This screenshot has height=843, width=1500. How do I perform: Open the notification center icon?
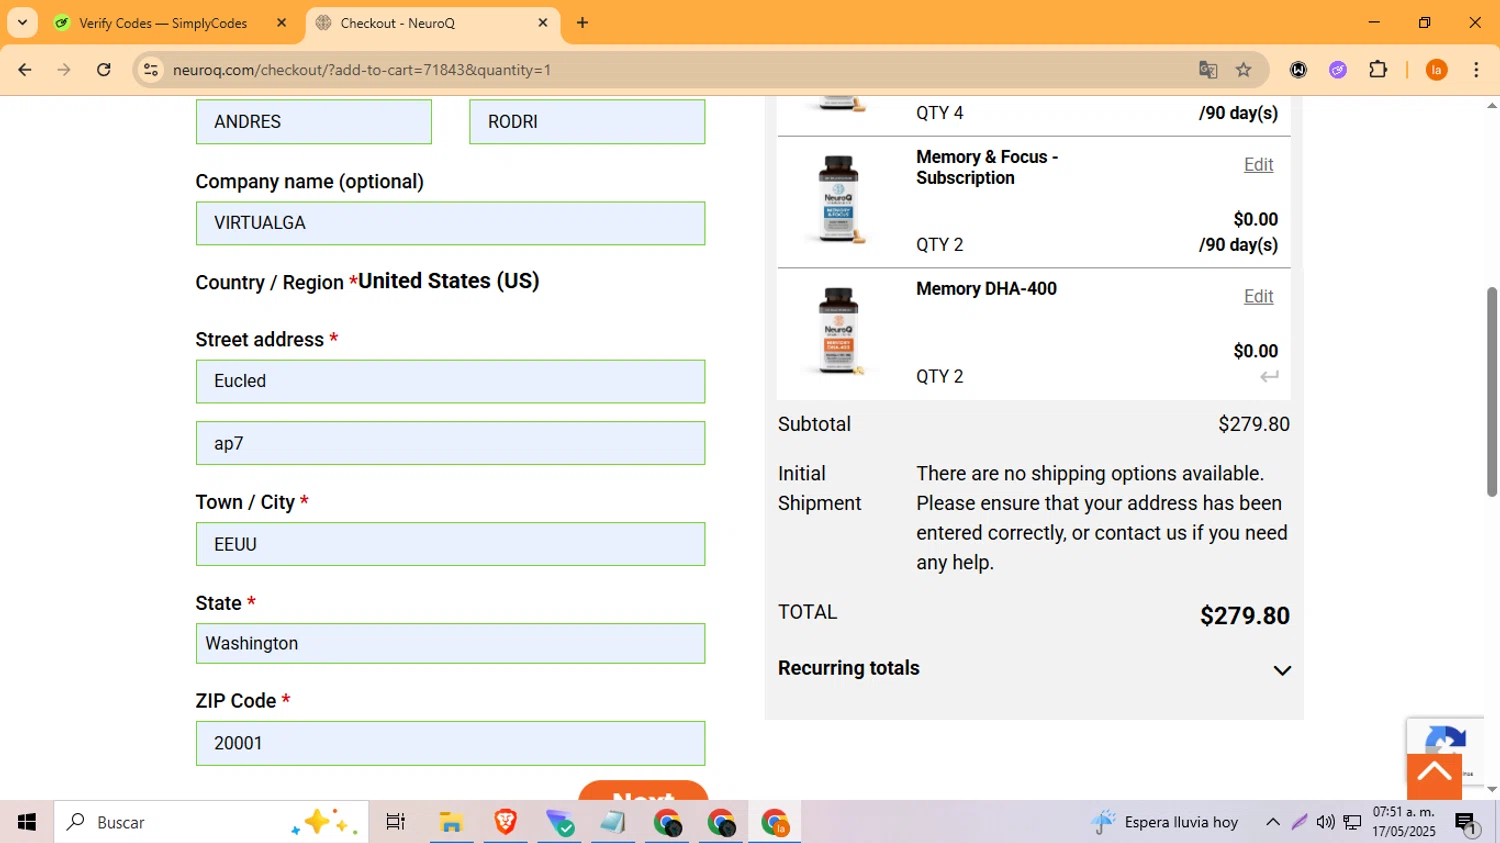(x=1466, y=823)
